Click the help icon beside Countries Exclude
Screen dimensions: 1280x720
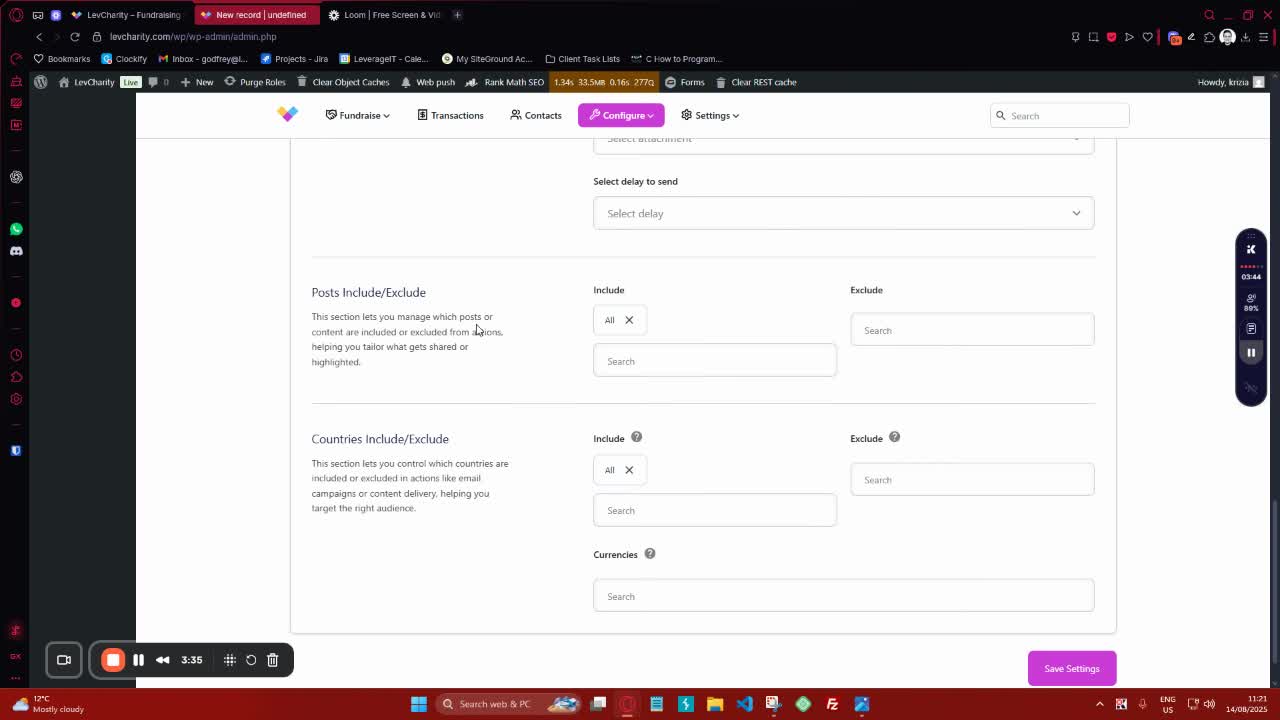click(894, 437)
